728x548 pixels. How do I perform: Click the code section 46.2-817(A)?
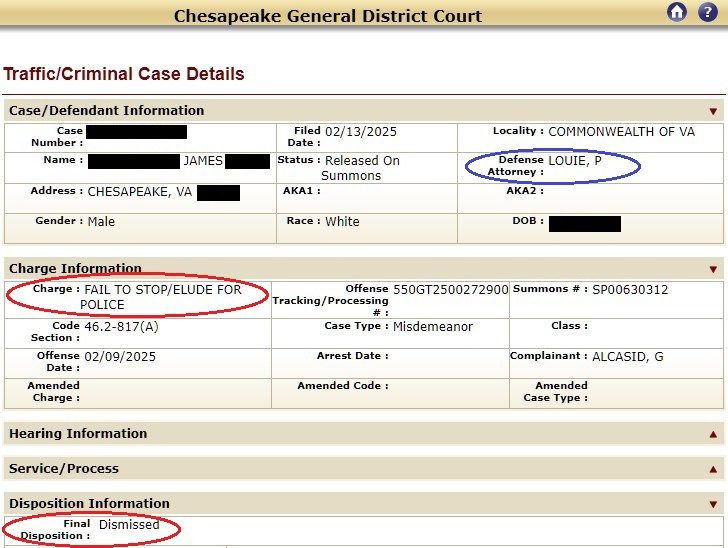121,327
